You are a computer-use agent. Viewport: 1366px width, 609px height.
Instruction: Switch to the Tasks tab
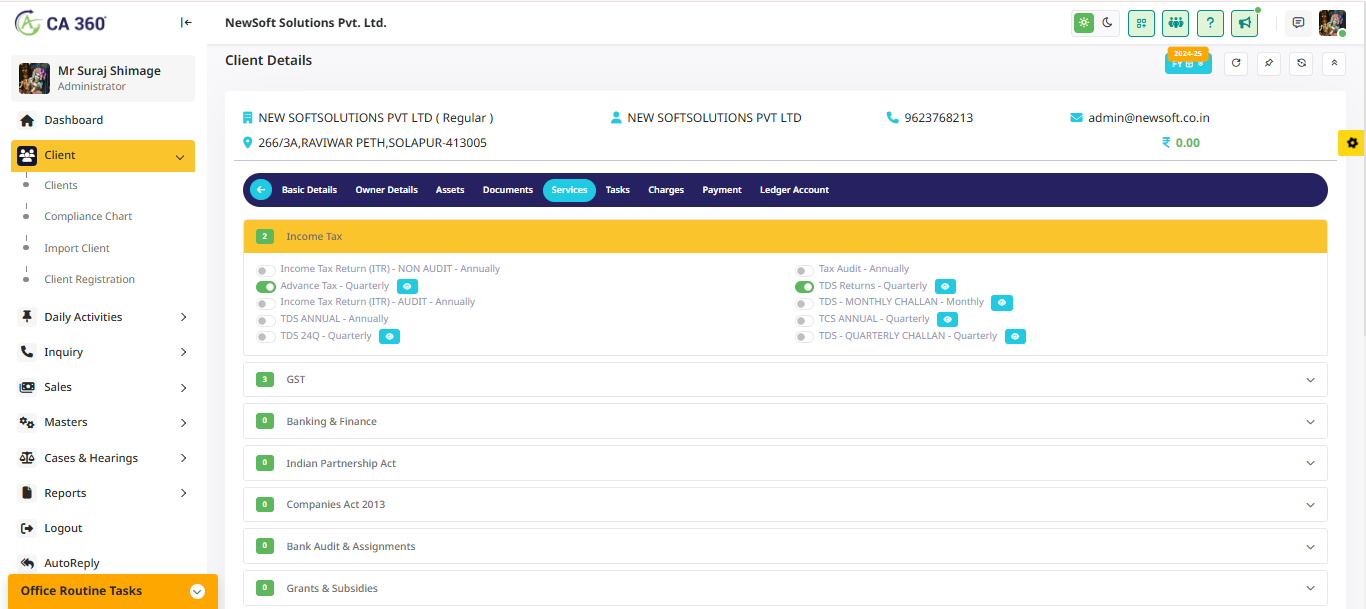(618, 190)
